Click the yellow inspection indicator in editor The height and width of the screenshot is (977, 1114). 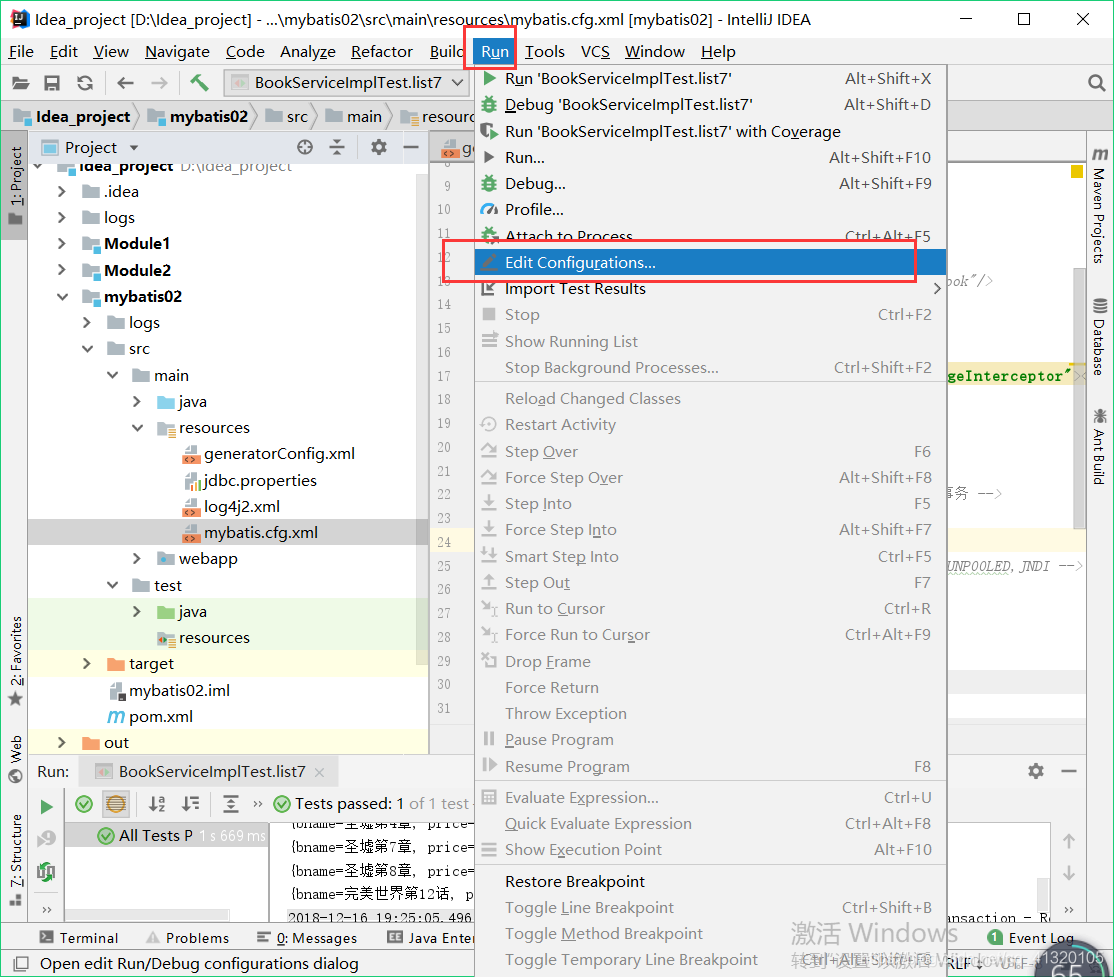point(1077,171)
